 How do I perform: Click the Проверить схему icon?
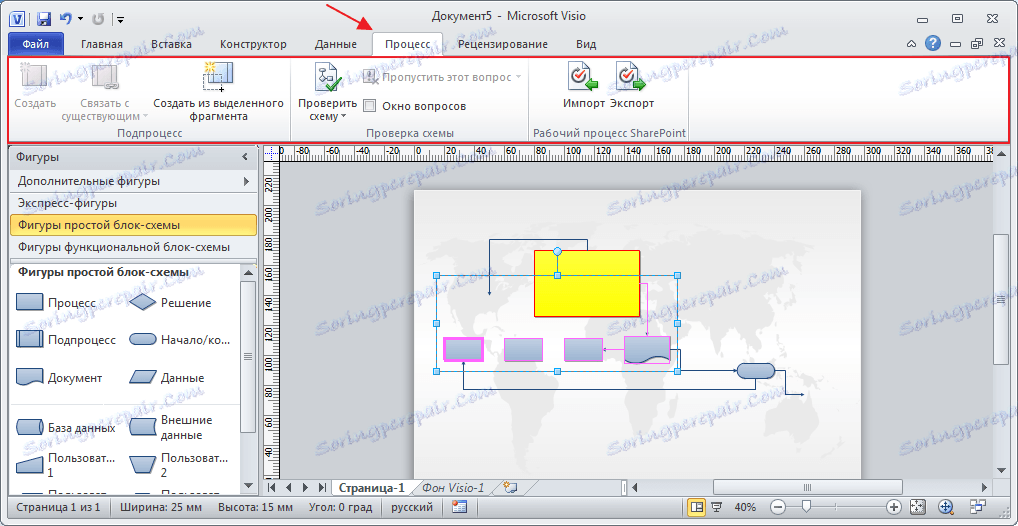(328, 77)
